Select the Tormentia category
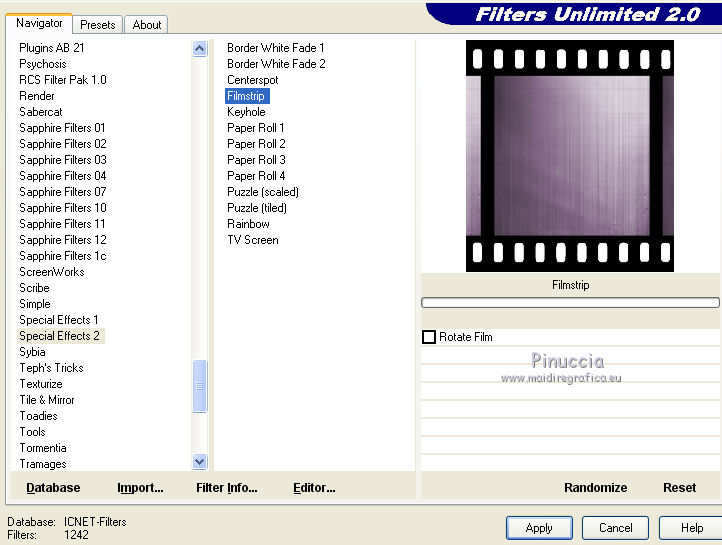722x545 pixels. pos(43,448)
